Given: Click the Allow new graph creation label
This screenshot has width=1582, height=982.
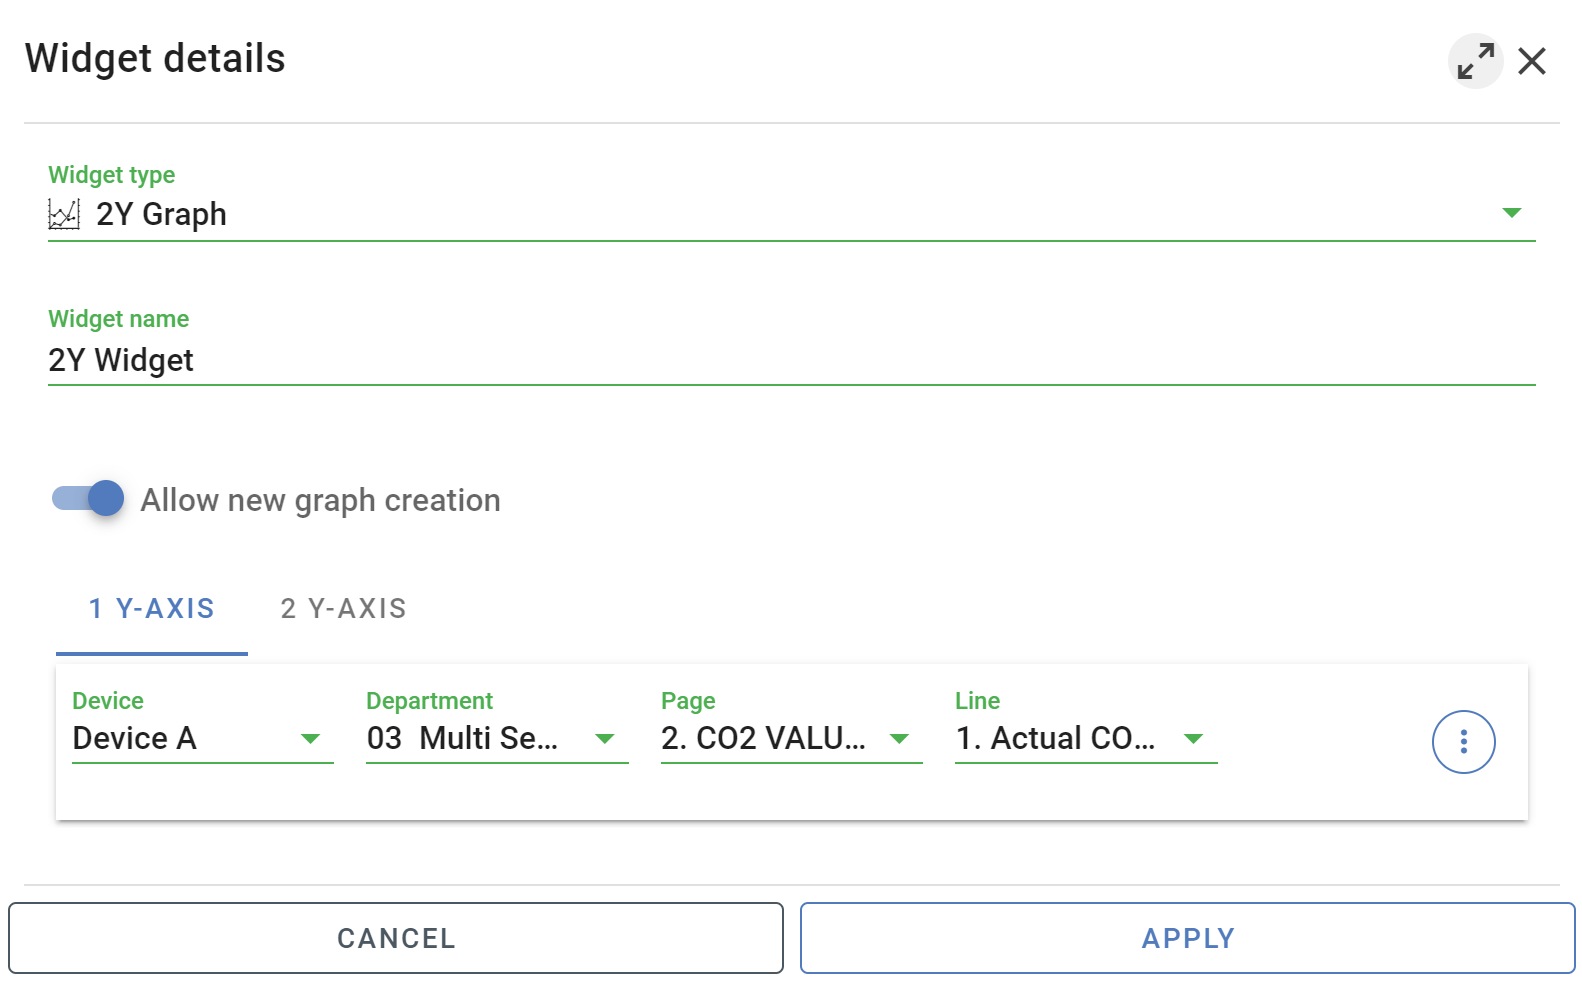Looking at the screenshot, I should [320, 500].
